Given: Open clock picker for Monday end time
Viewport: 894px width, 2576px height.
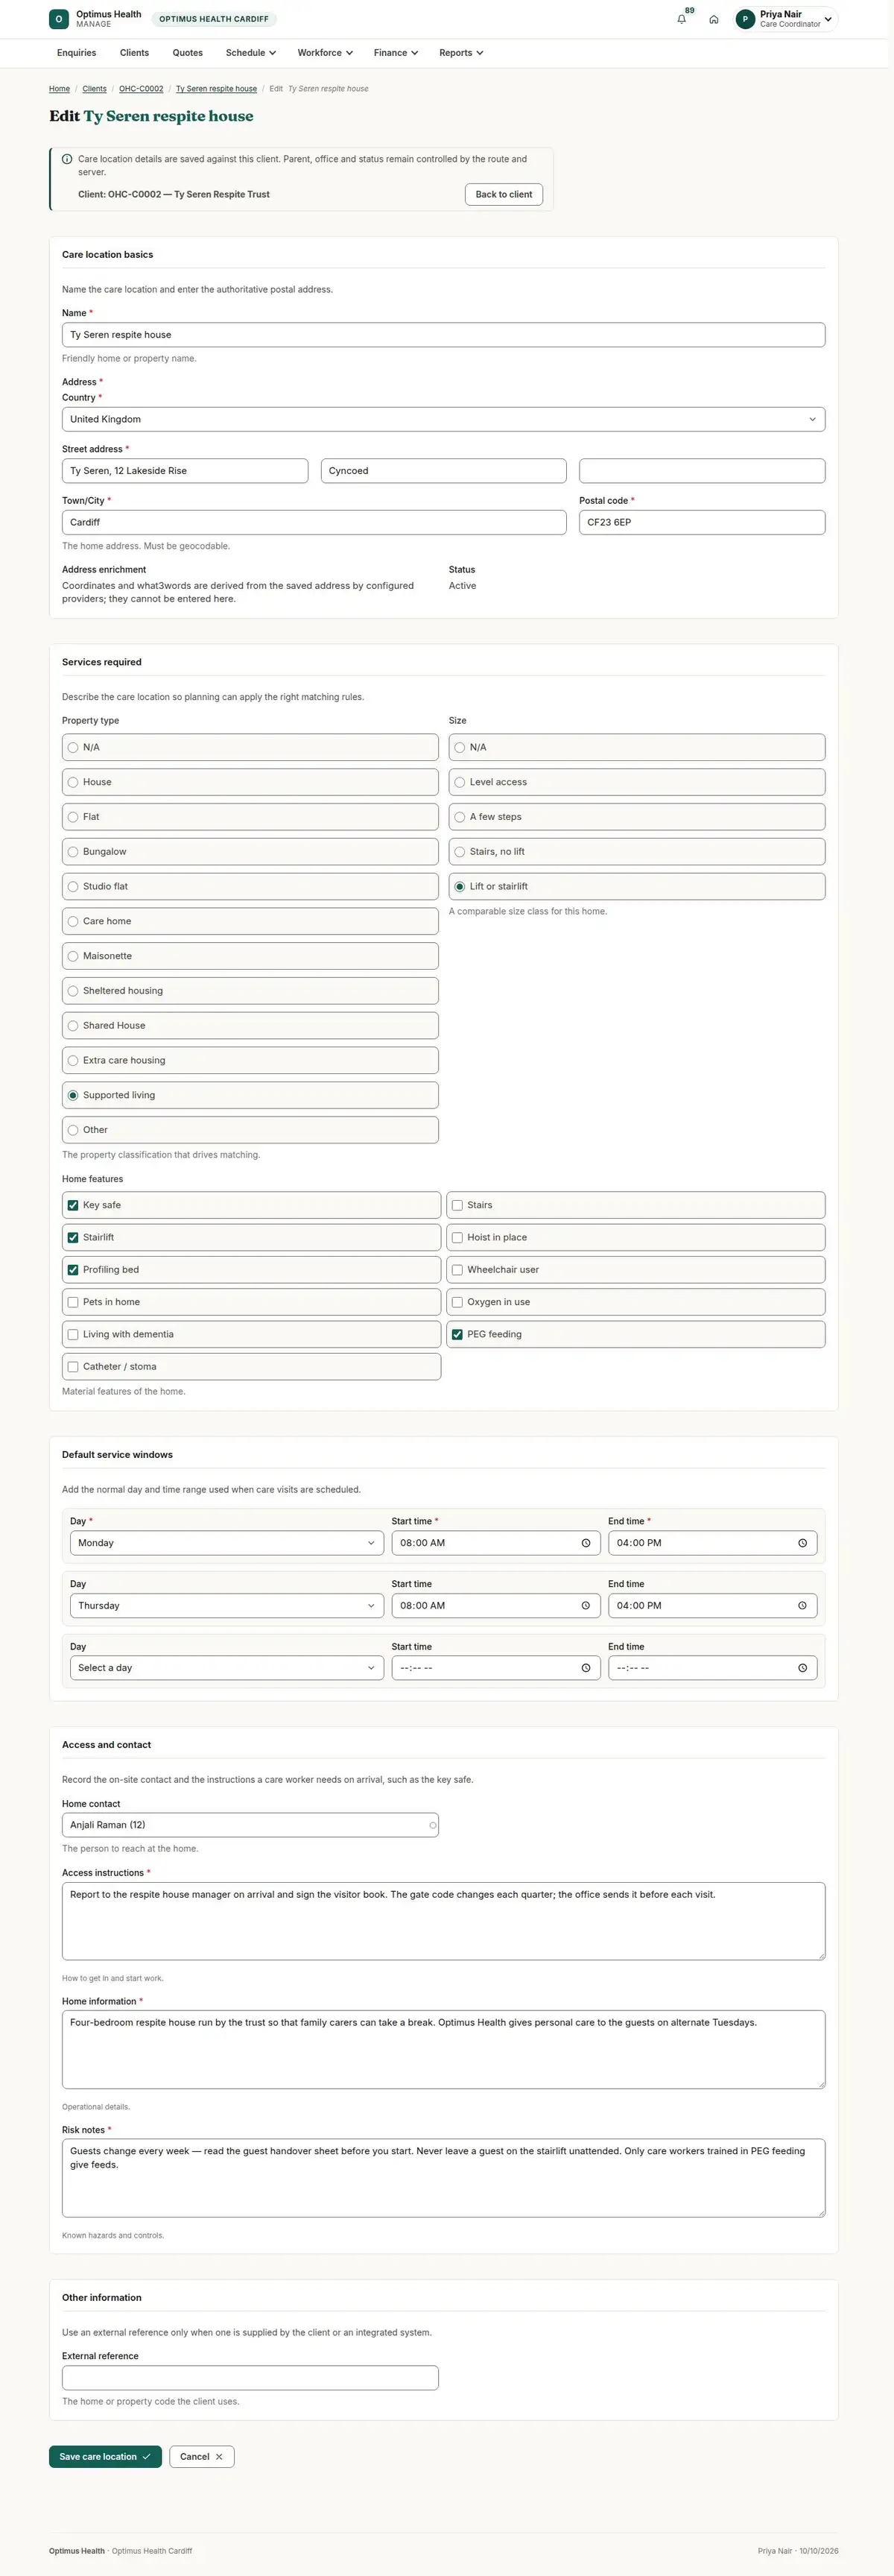Looking at the screenshot, I should pos(803,1543).
